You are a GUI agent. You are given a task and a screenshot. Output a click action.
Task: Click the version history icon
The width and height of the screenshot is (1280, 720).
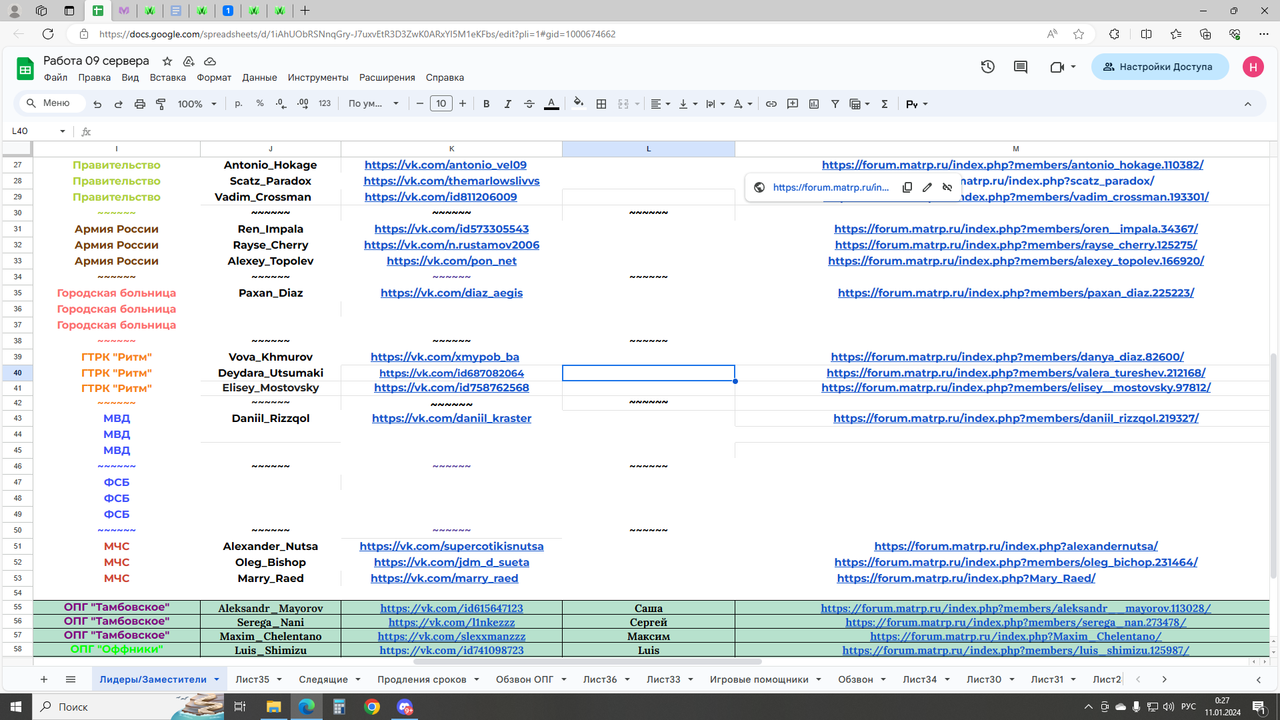point(986,66)
